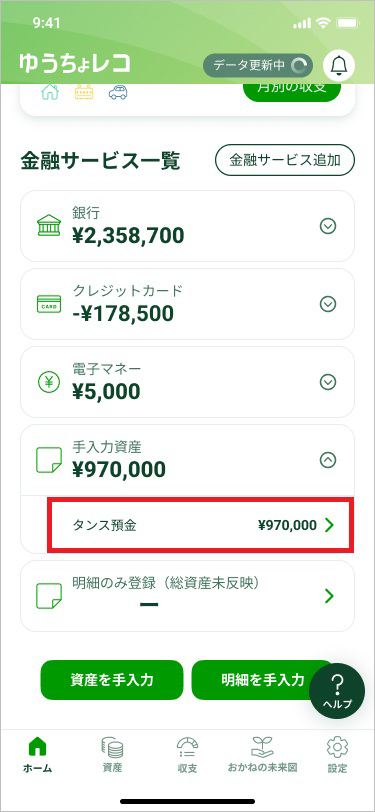
Task: Open the タンス預金 ¥970,000 entry
Action: (x=200, y=525)
